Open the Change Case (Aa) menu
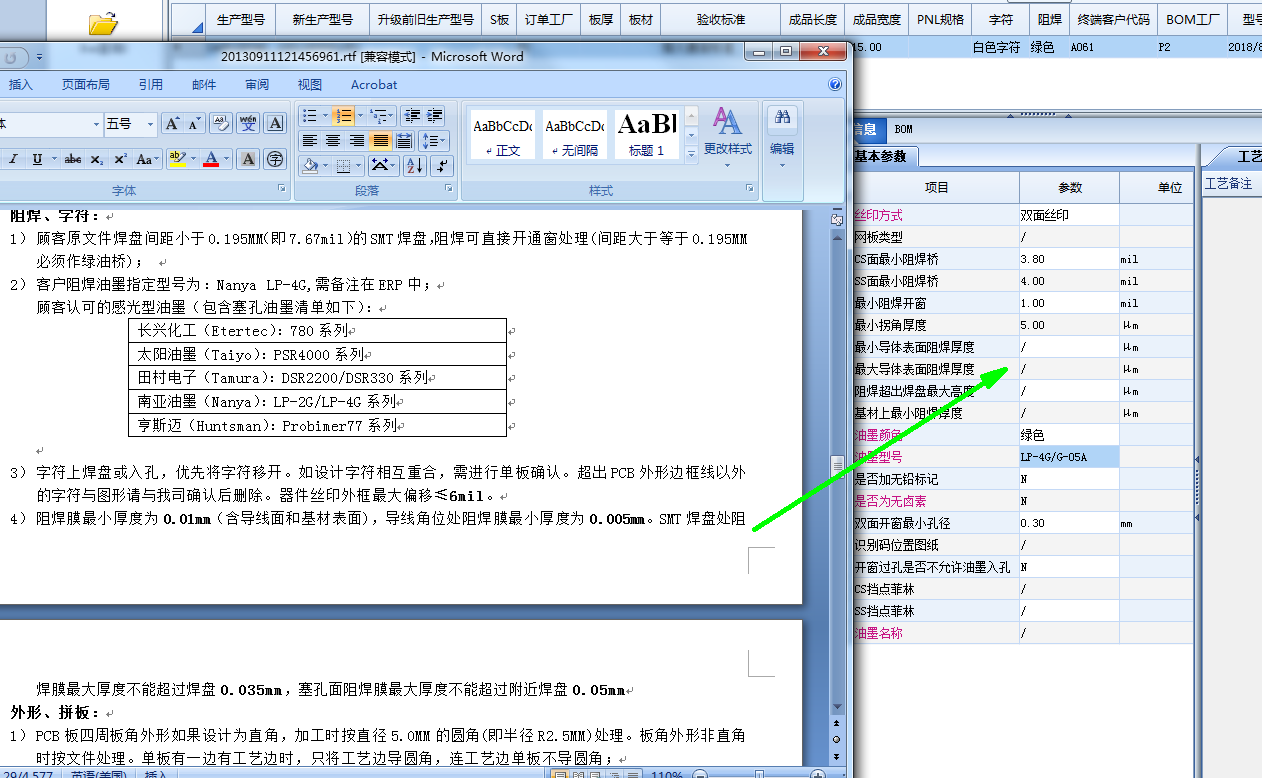Image resolution: width=1262 pixels, height=778 pixels. click(x=147, y=159)
